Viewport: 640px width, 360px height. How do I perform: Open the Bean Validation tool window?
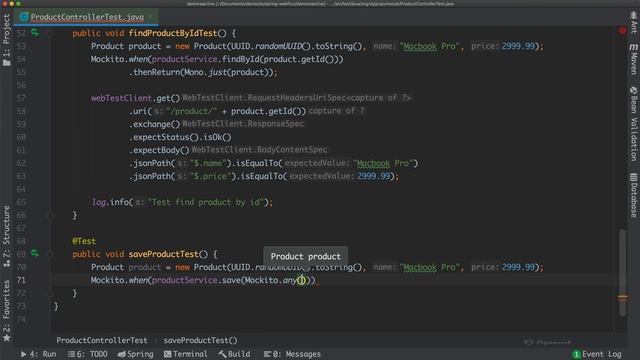click(633, 124)
